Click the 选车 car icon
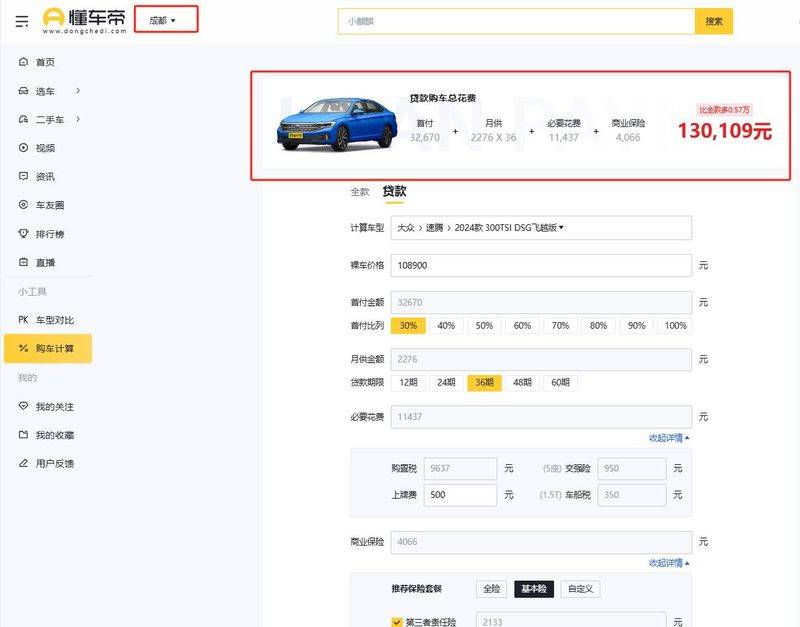800x627 pixels. click(x=23, y=91)
